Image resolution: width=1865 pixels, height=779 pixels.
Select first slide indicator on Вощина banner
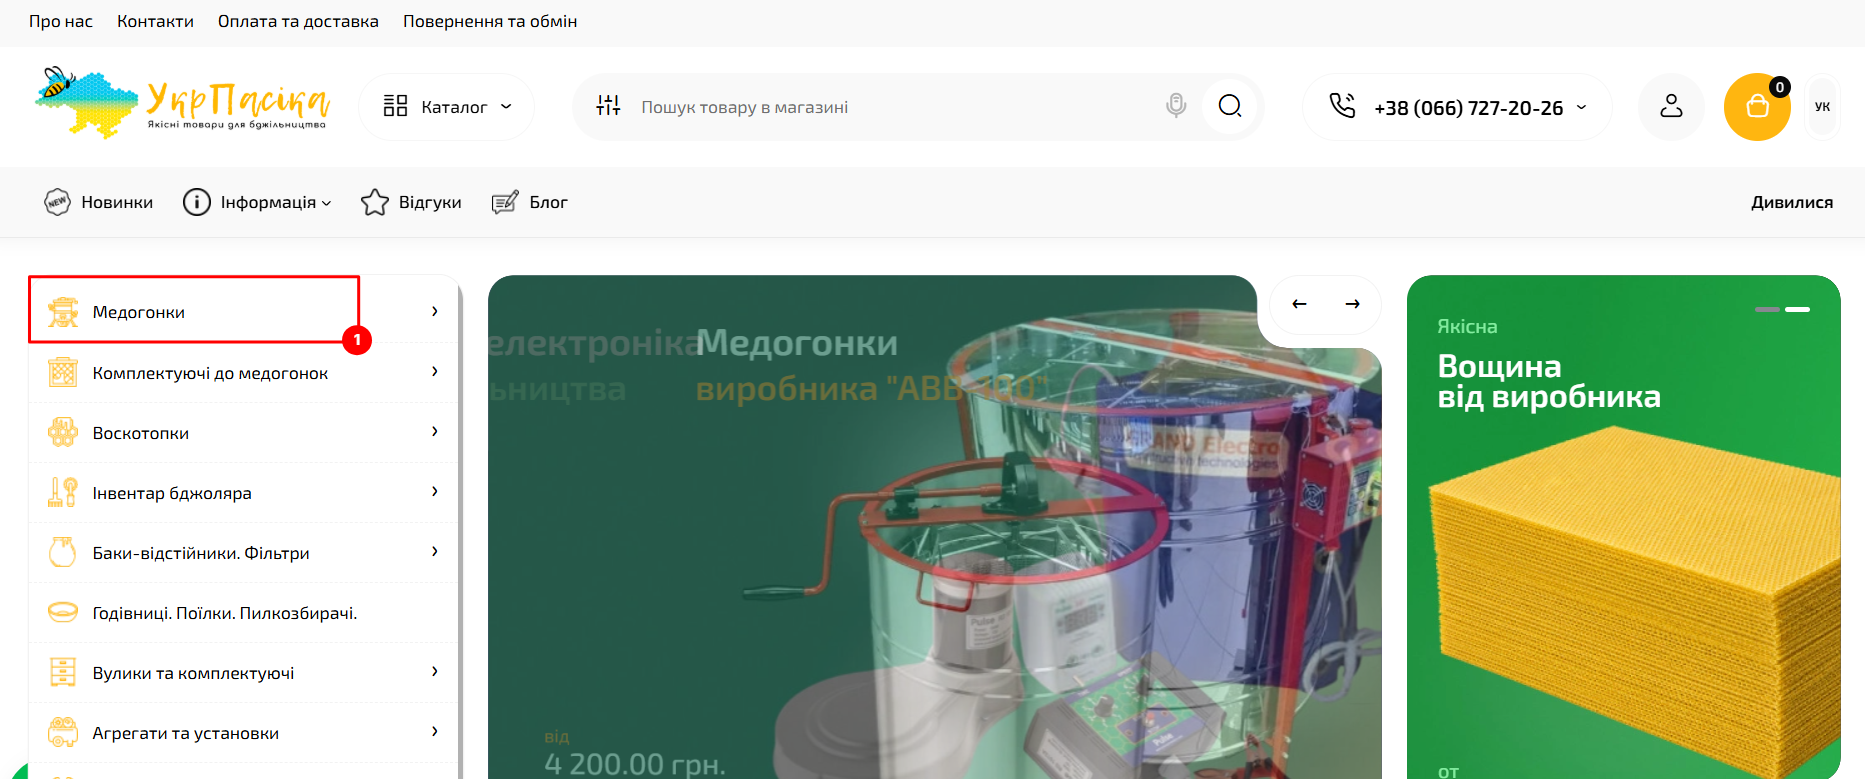coord(1767,310)
